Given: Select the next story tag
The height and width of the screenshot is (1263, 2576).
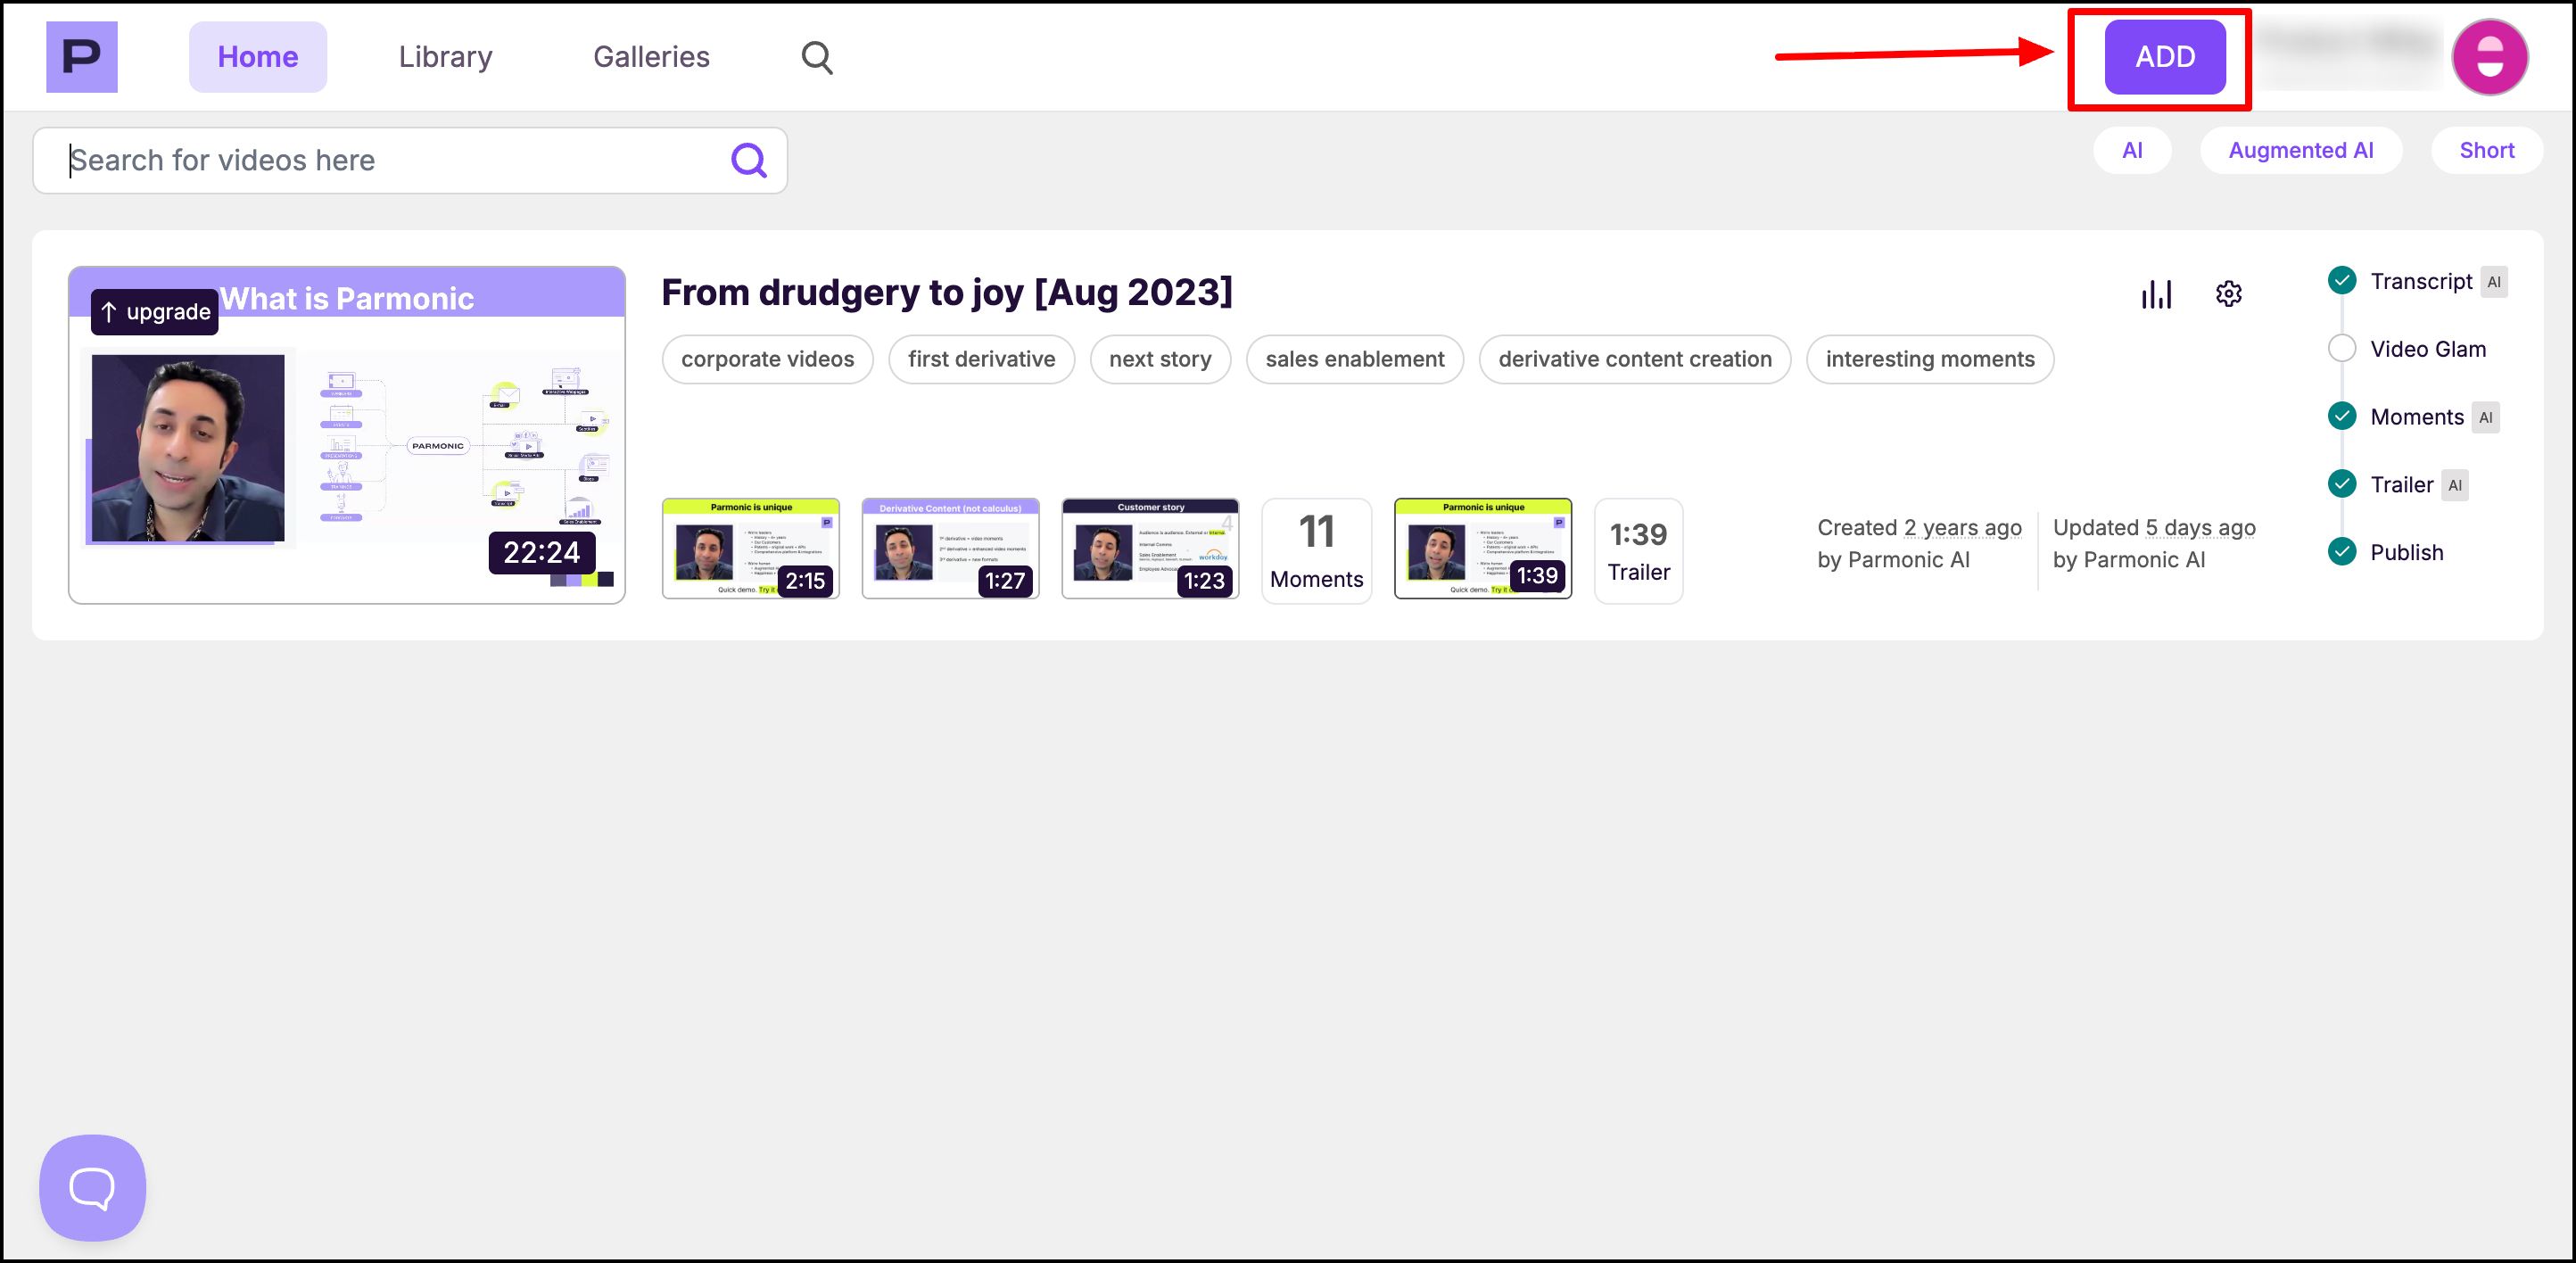Looking at the screenshot, I should click(x=1160, y=359).
